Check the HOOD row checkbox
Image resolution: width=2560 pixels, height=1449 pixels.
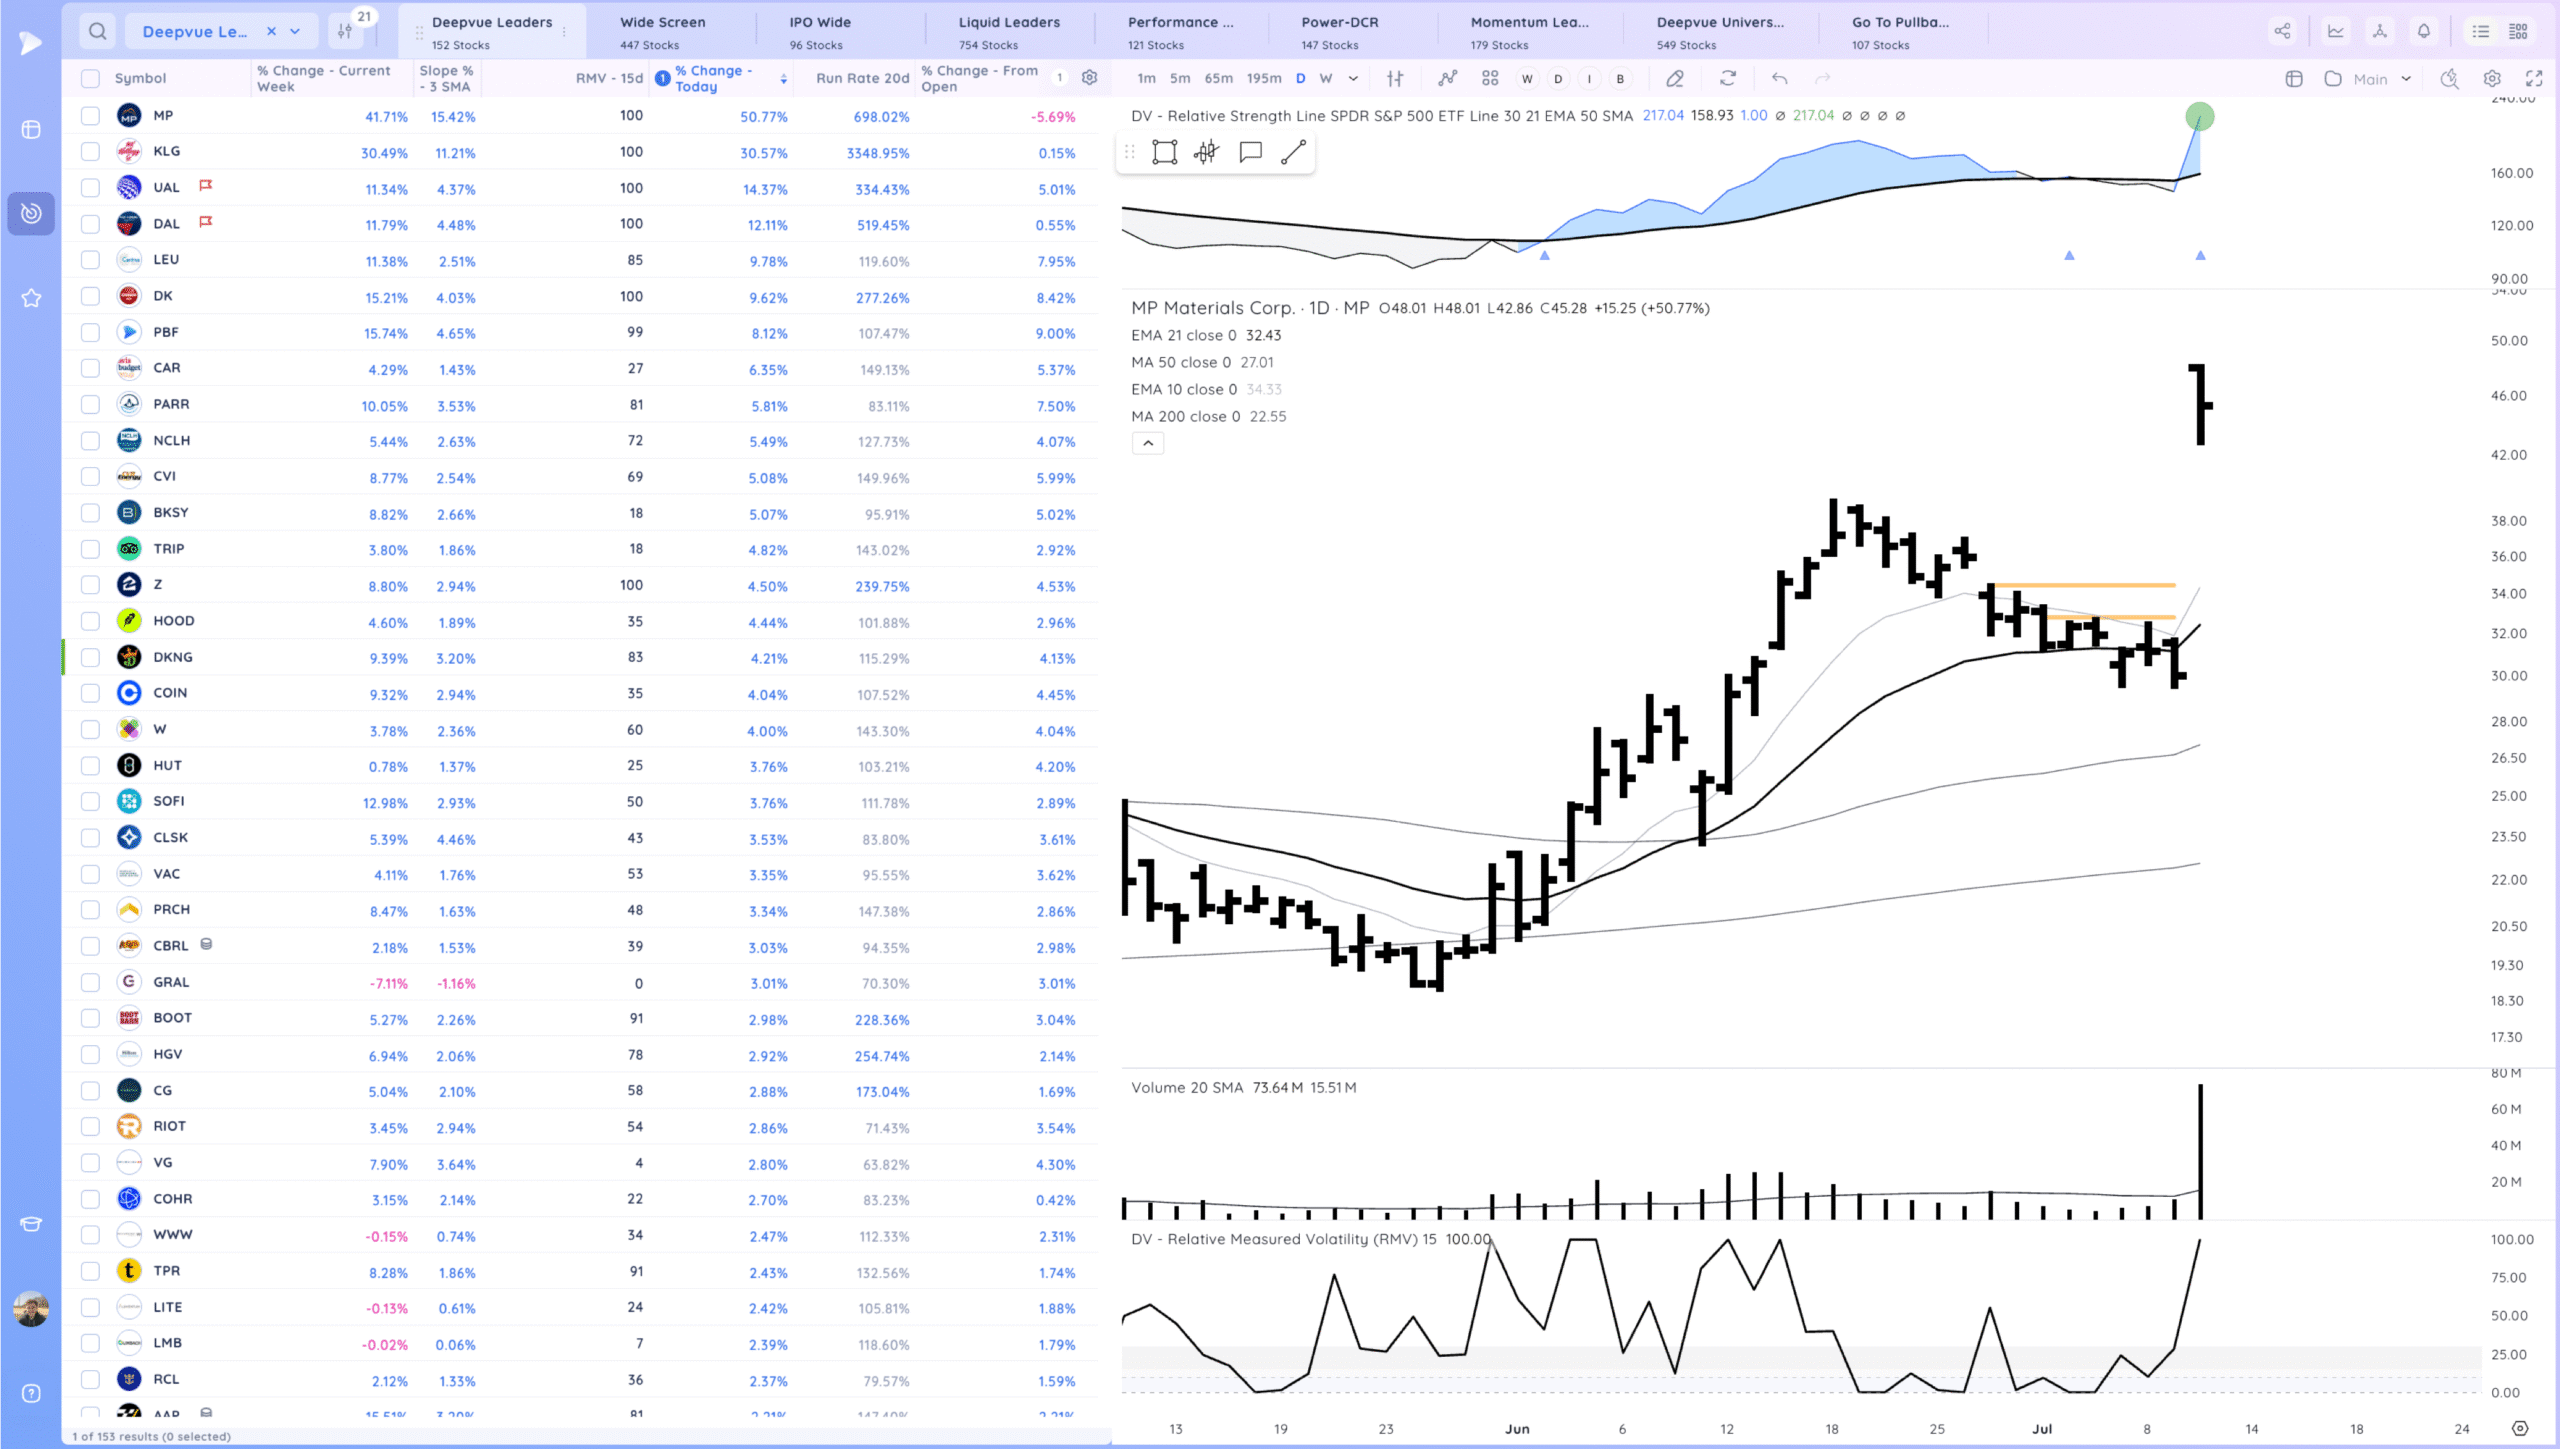(x=90, y=621)
